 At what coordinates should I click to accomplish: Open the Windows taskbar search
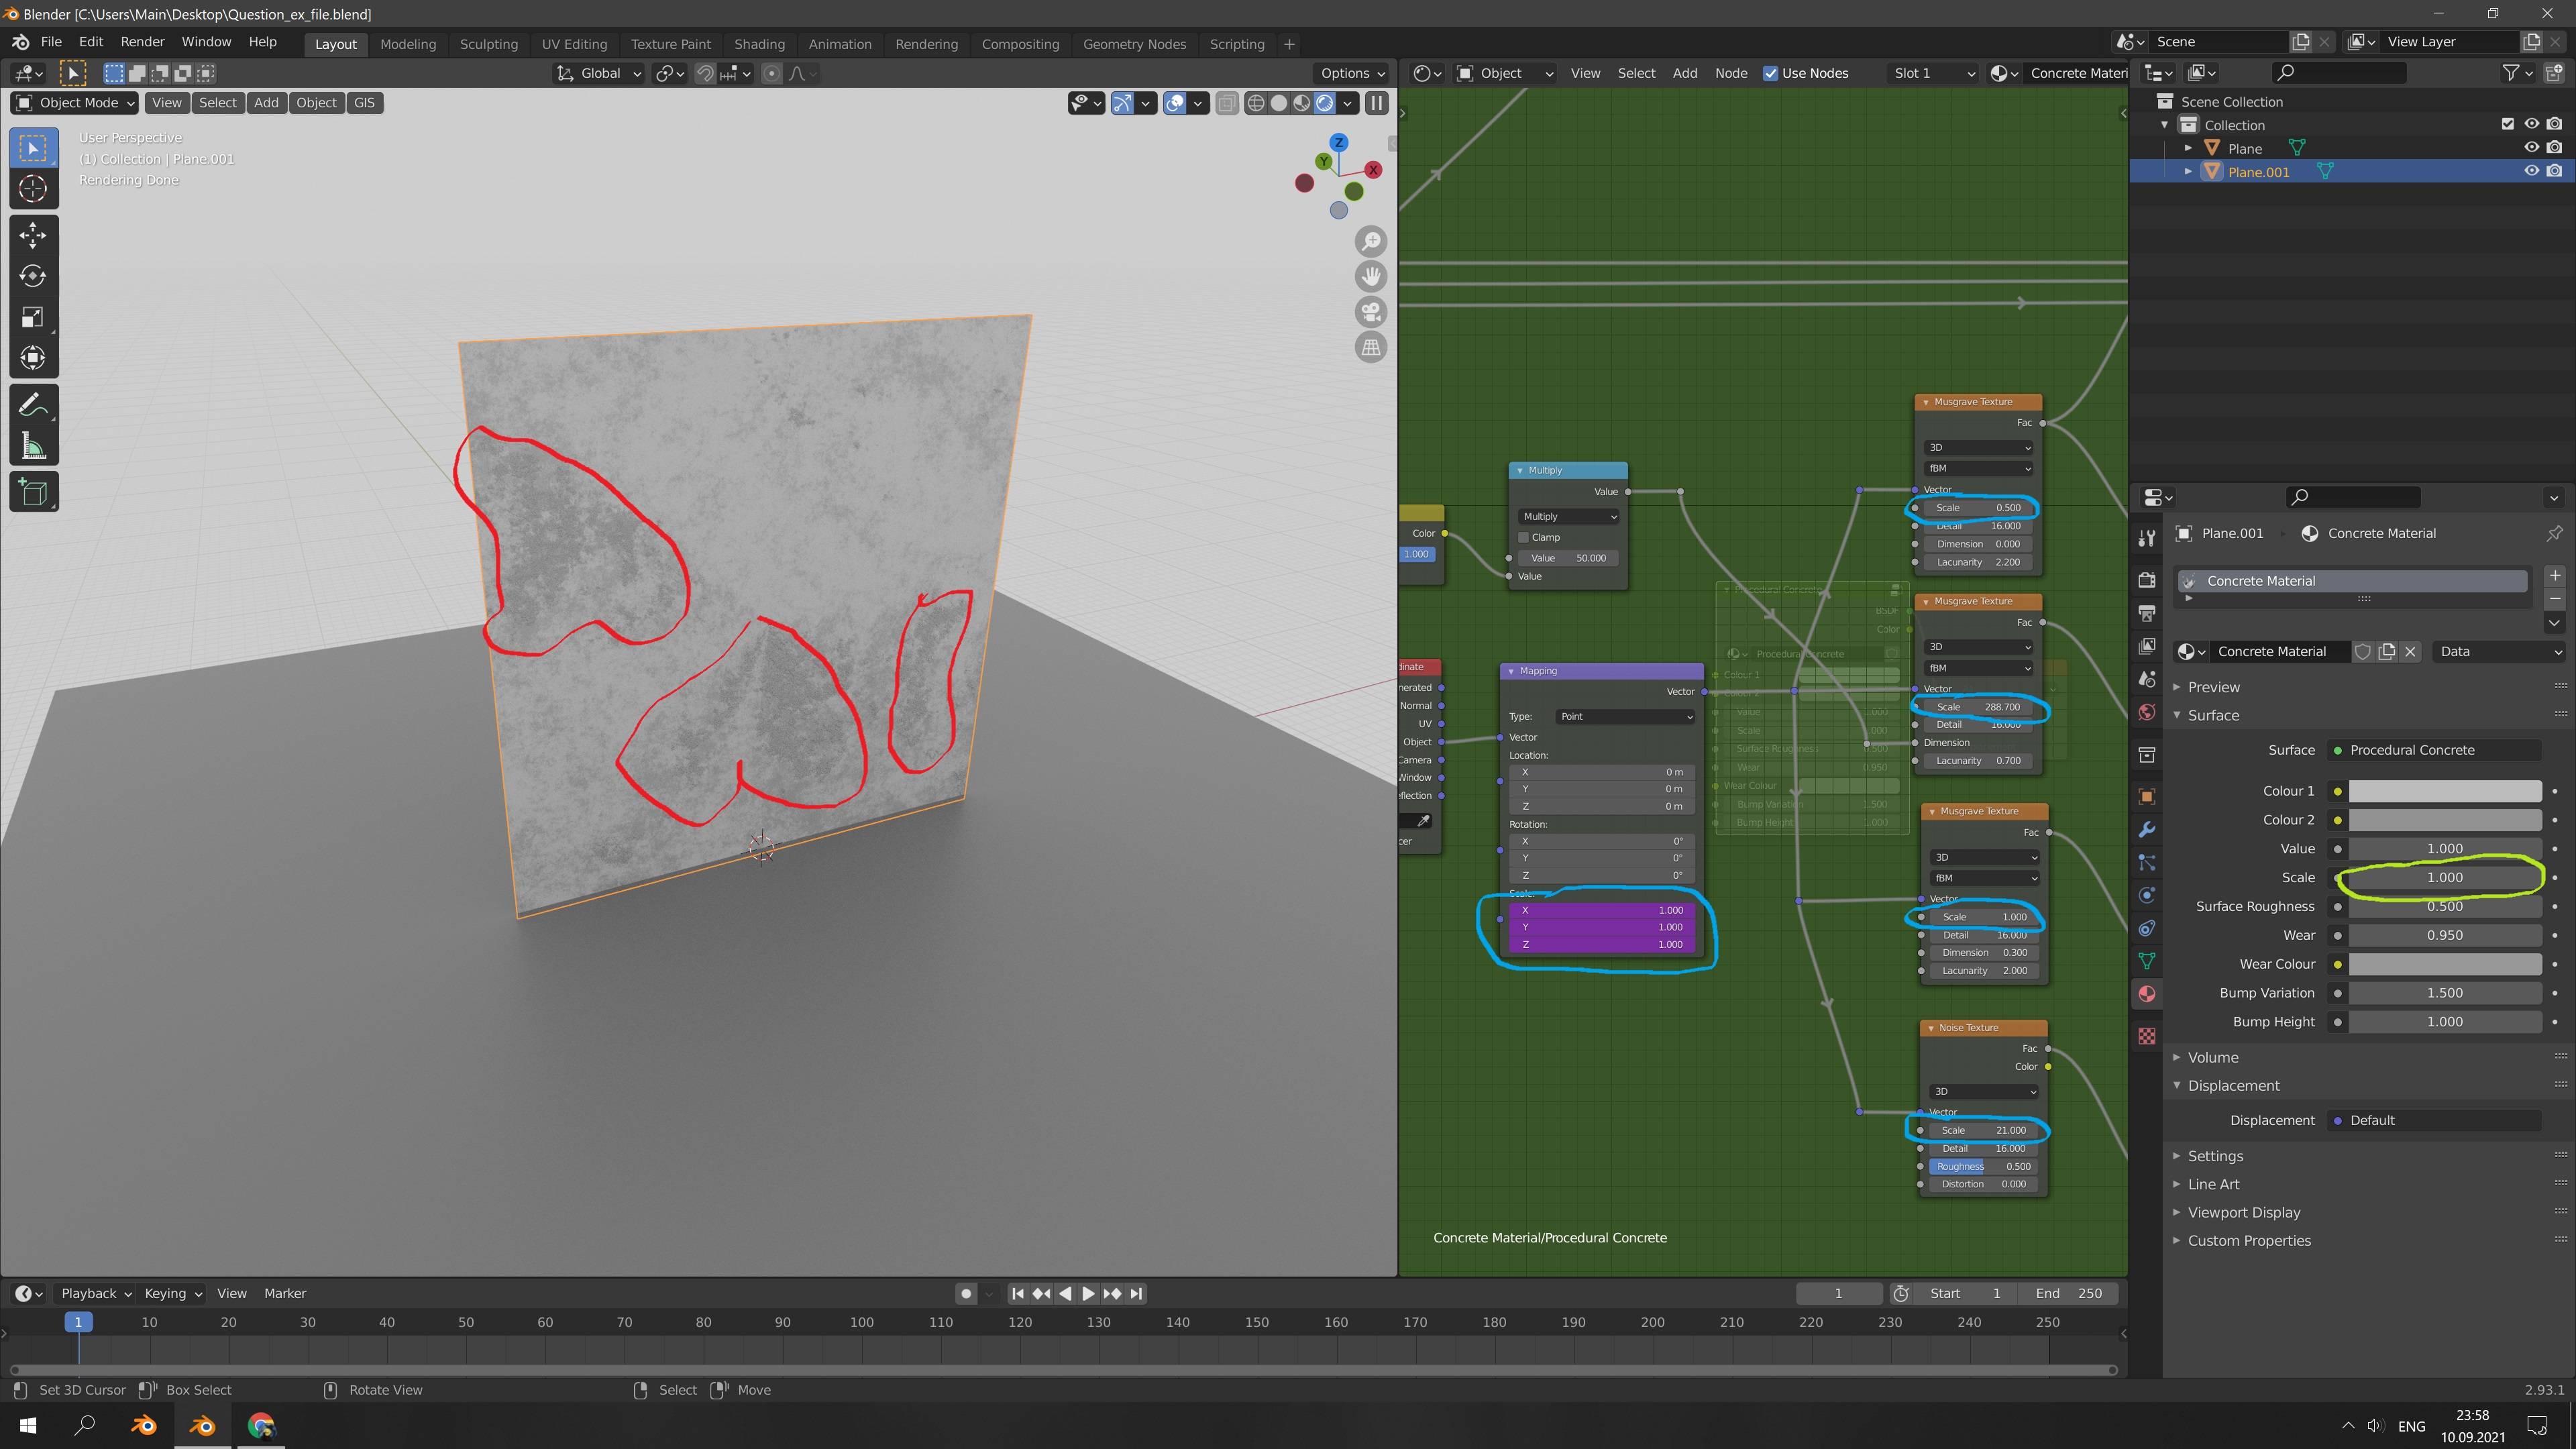coord(85,1425)
